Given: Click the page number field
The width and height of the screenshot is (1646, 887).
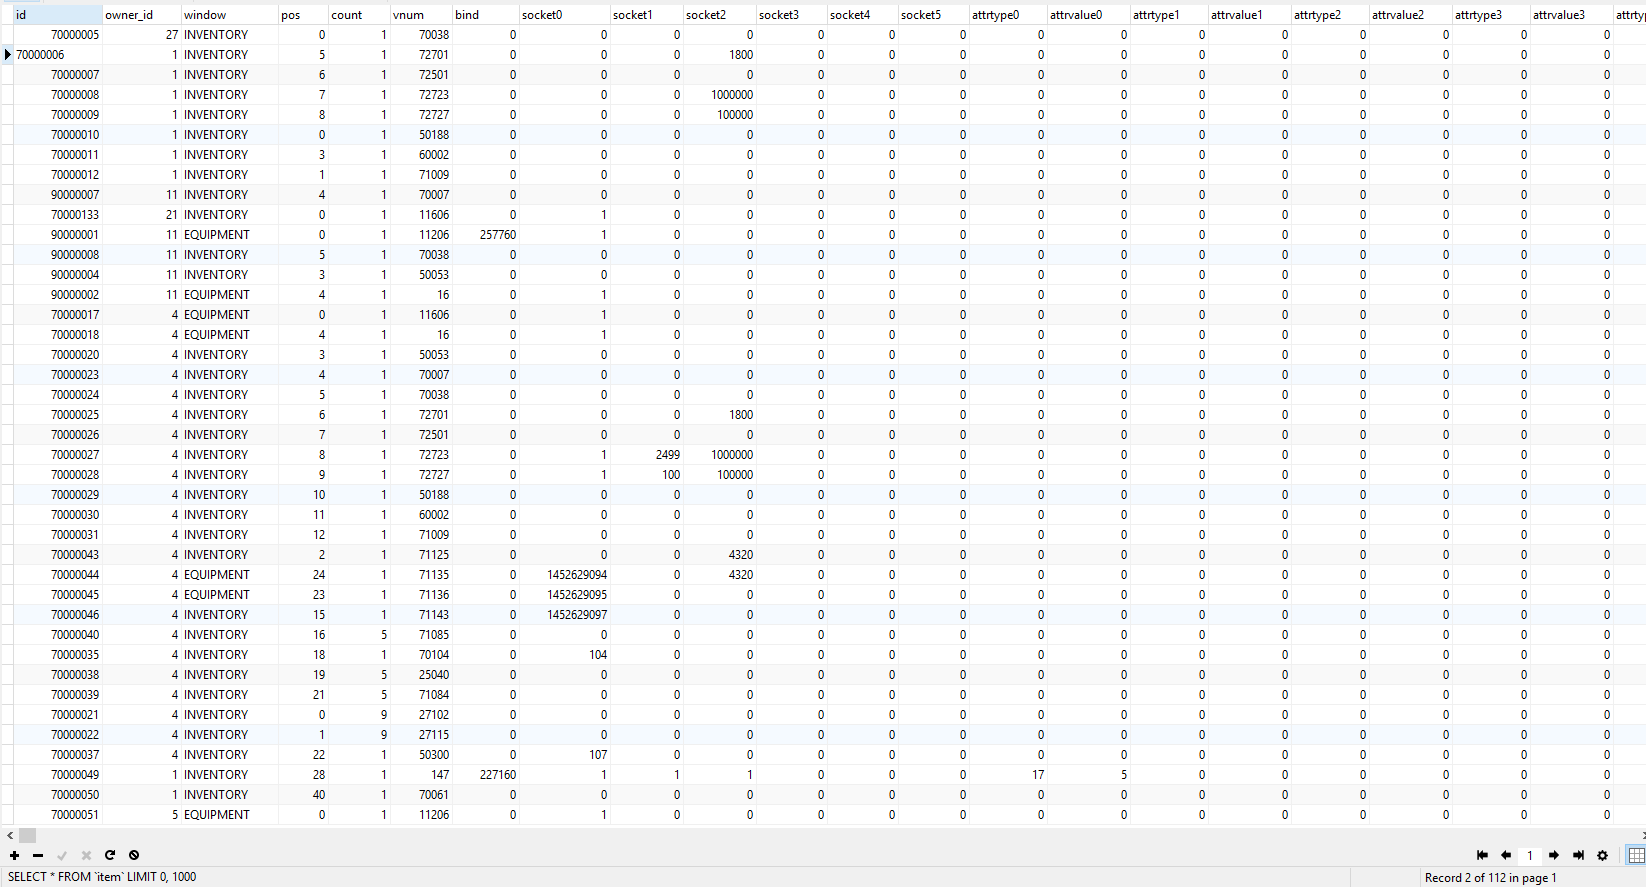Looking at the screenshot, I should [1530, 855].
